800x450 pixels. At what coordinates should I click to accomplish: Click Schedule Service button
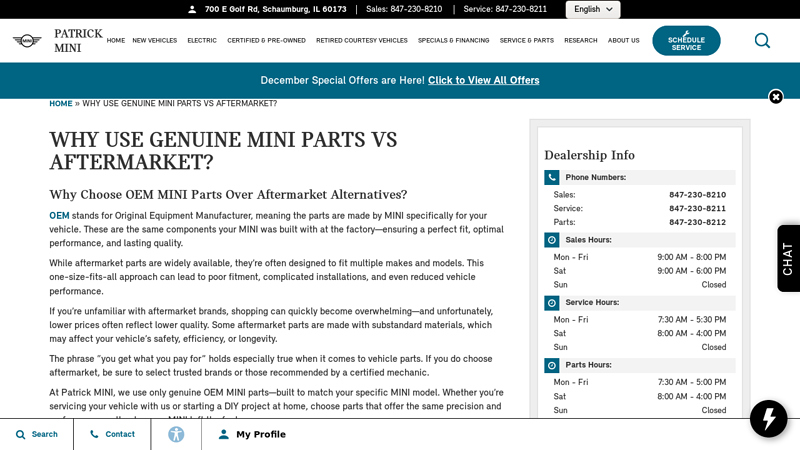click(x=686, y=41)
